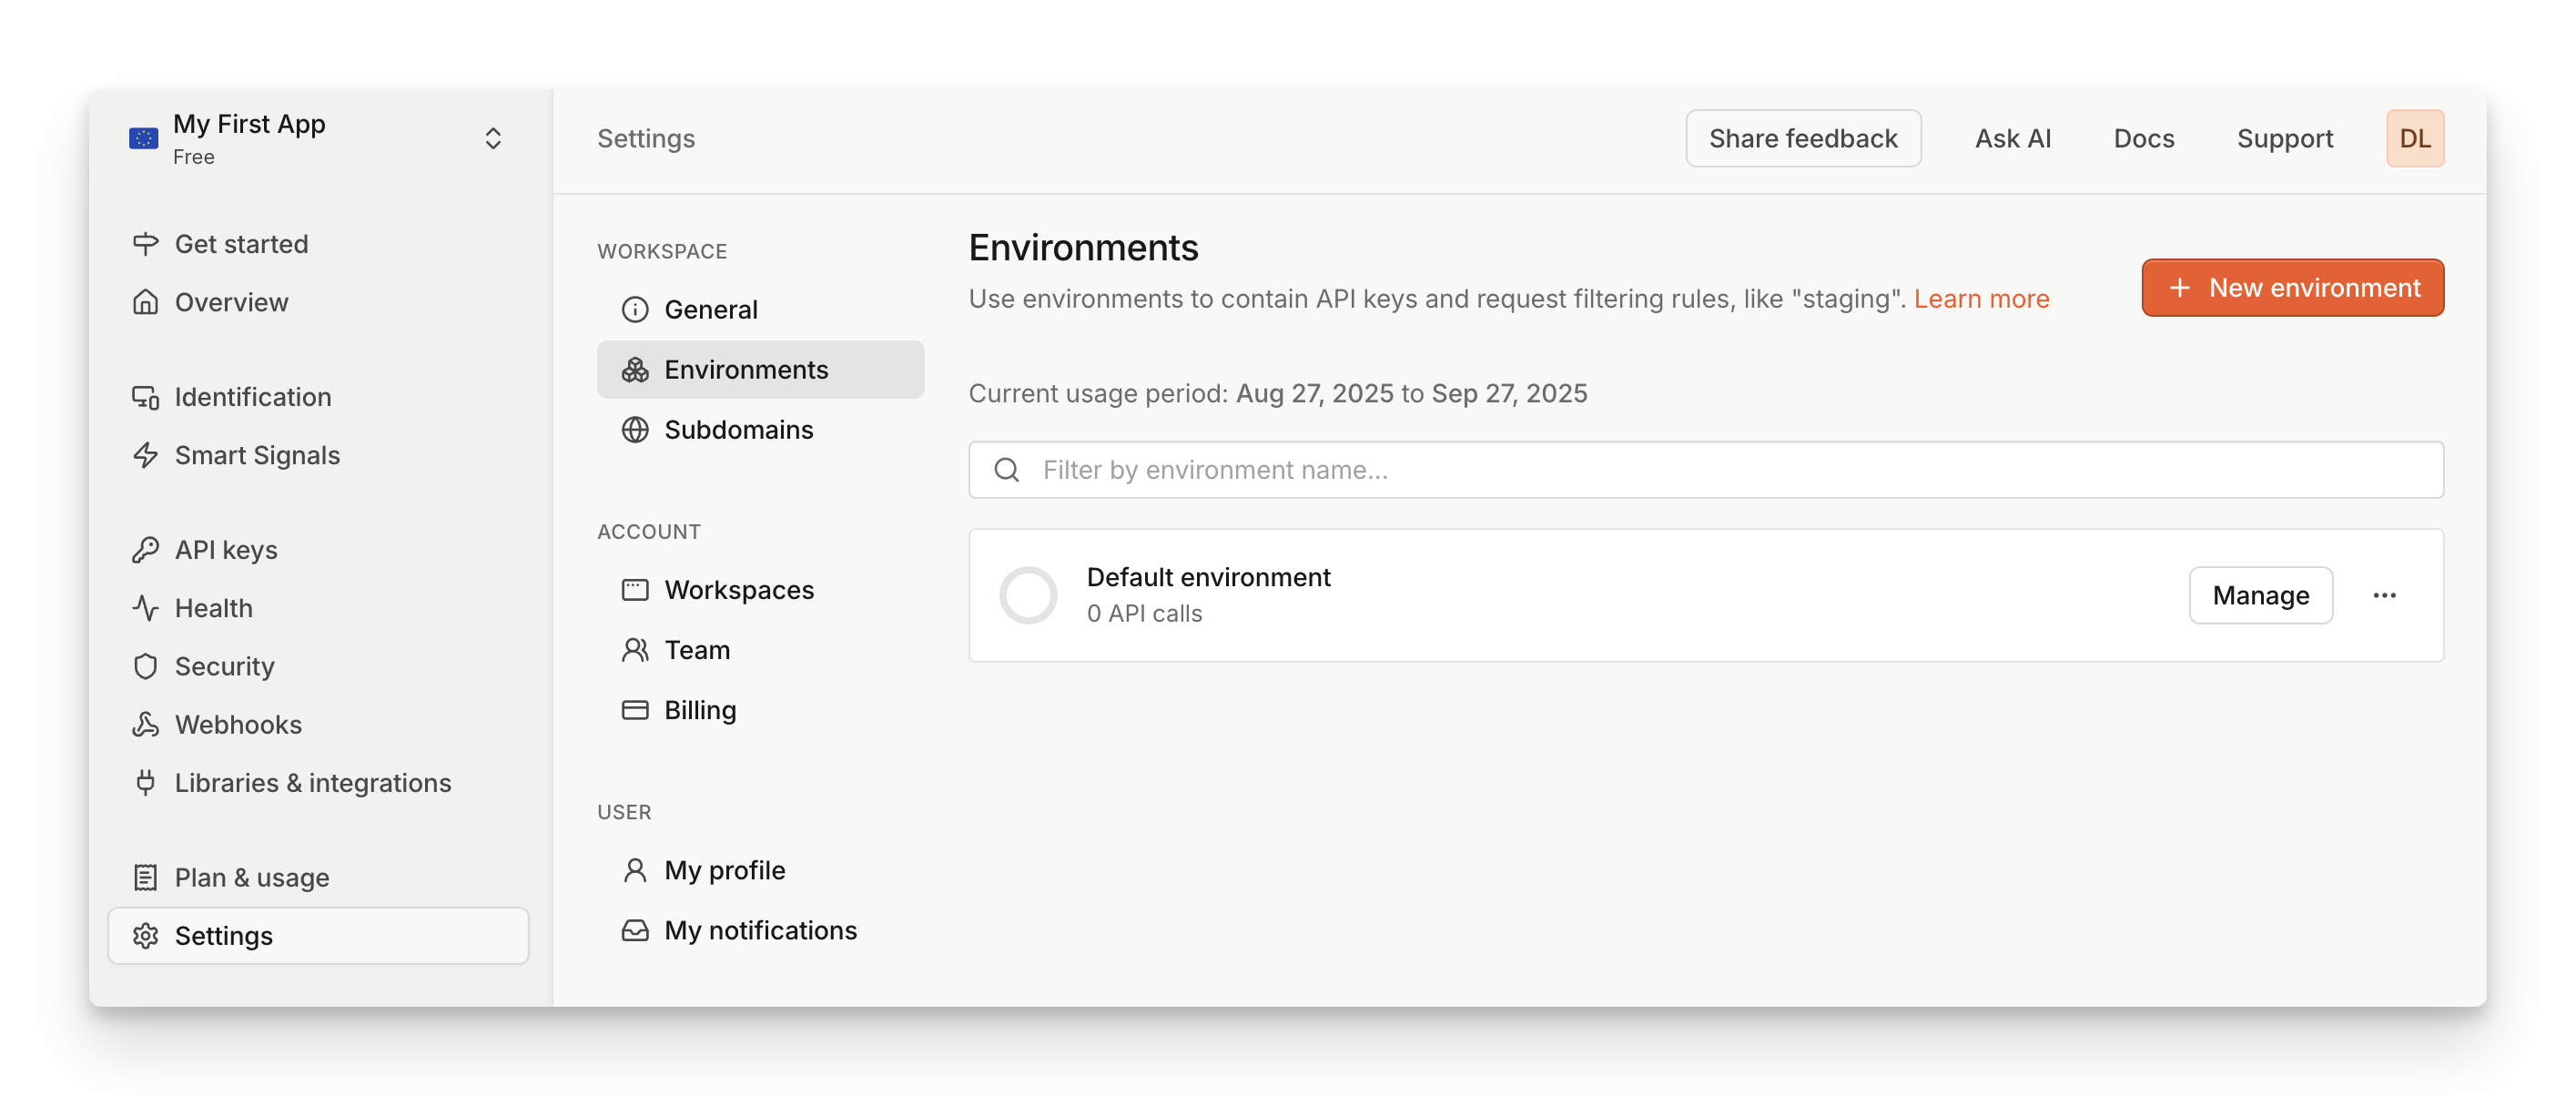Open the Default environment three-dot menu
2576x1096 pixels.
click(2384, 595)
